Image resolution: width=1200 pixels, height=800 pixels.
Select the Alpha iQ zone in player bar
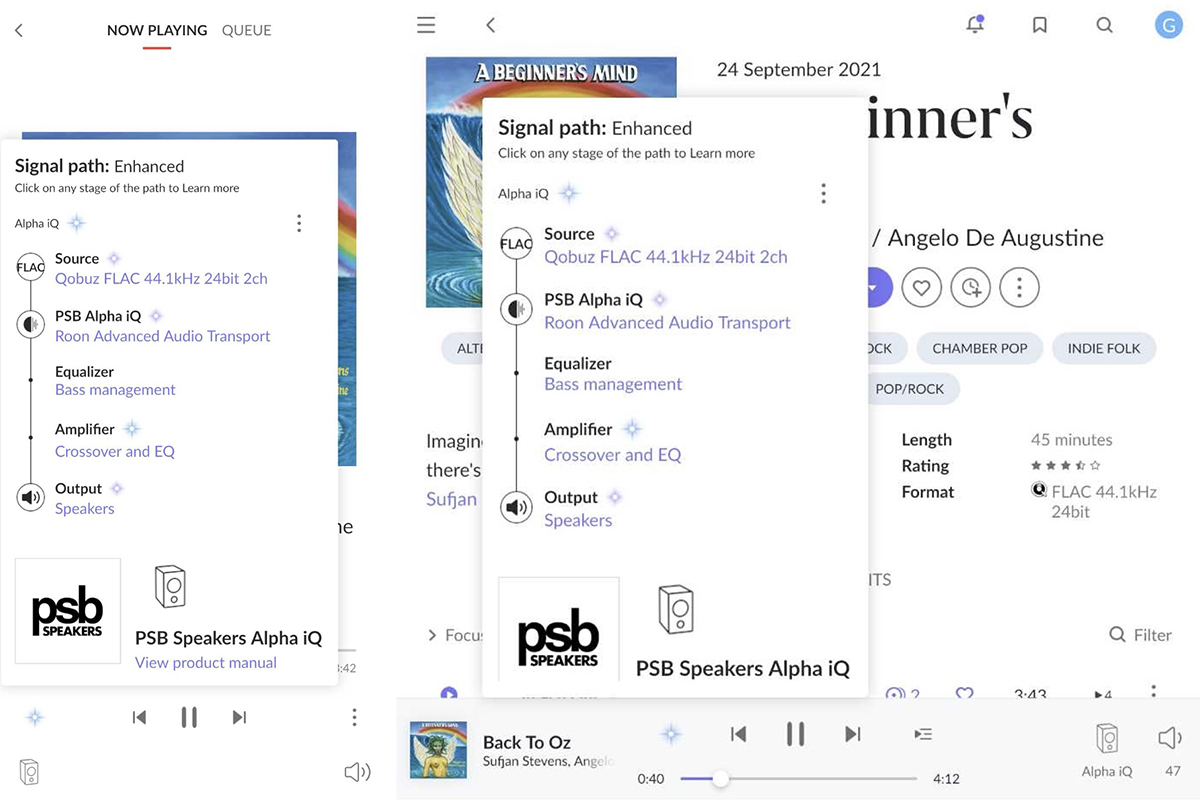1107,750
